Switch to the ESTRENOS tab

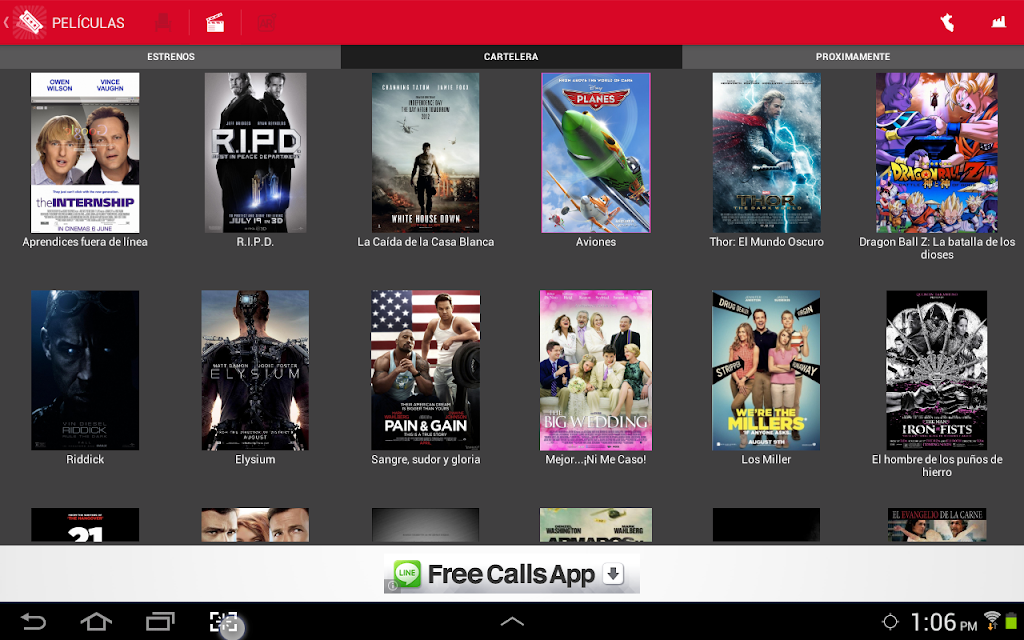click(x=170, y=57)
